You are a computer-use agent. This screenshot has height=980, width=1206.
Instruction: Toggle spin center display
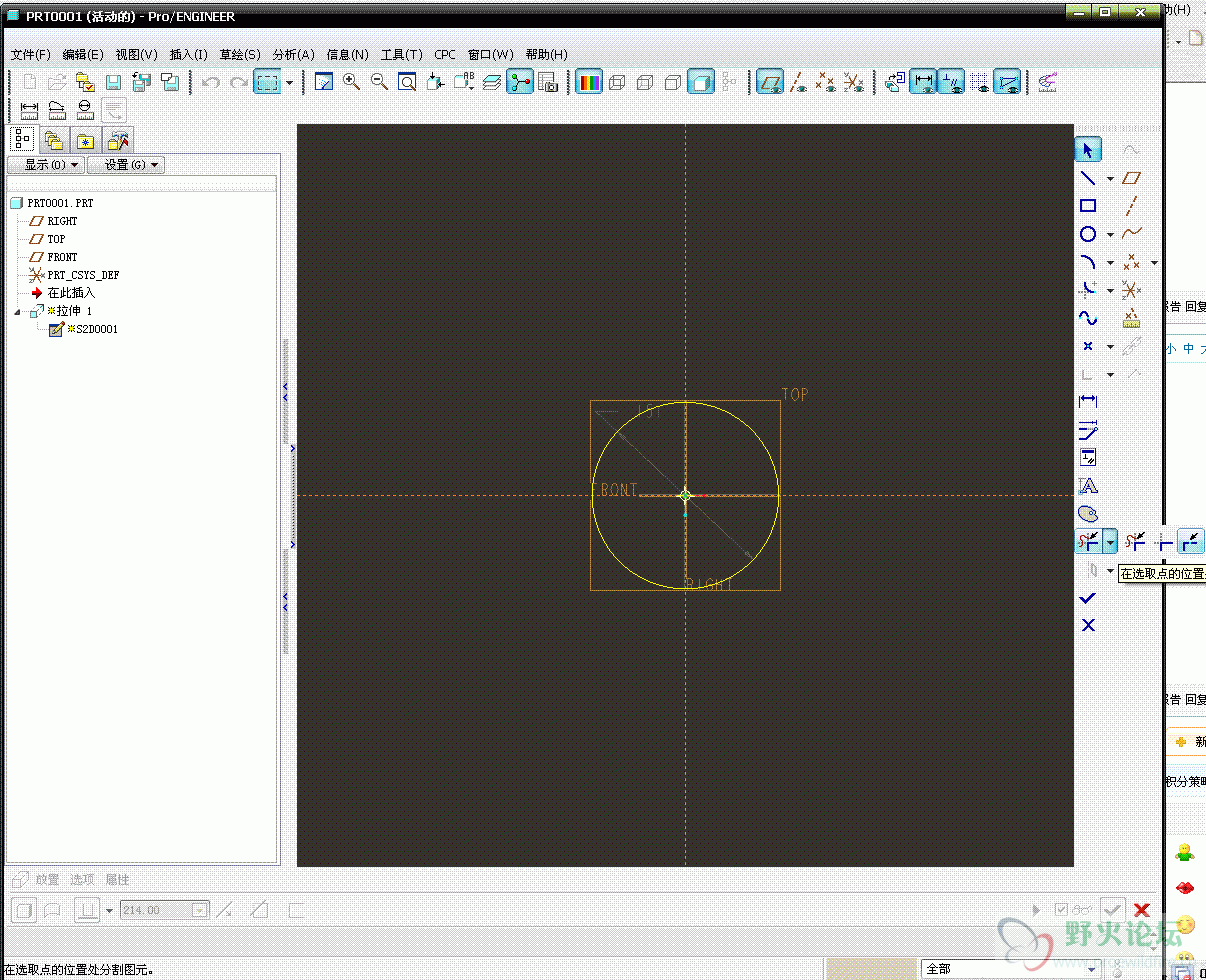[520, 83]
